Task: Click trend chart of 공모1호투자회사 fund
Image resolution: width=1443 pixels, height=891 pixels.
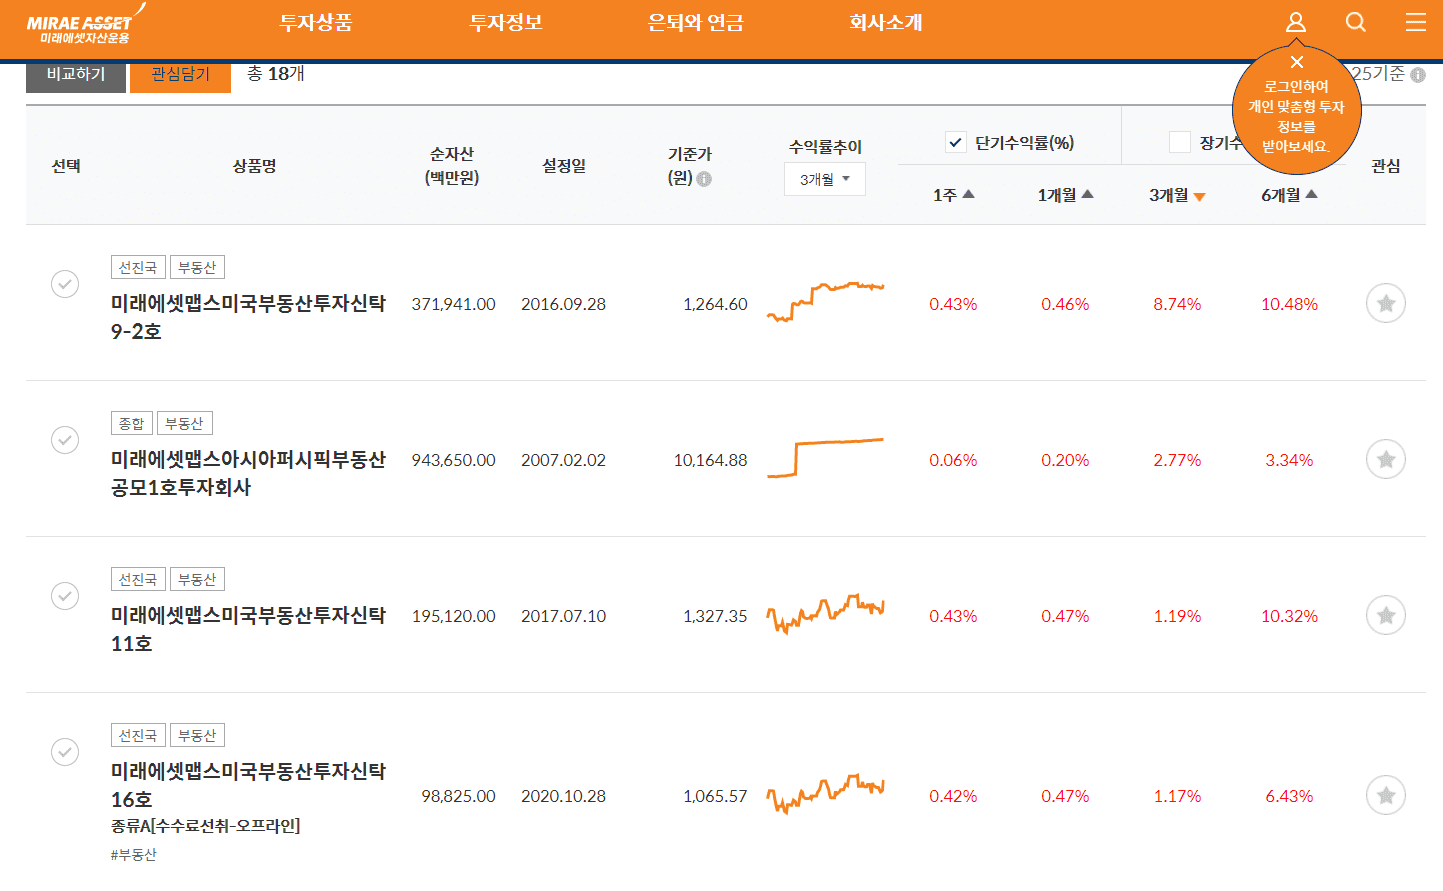Action: pyautogui.click(x=825, y=457)
